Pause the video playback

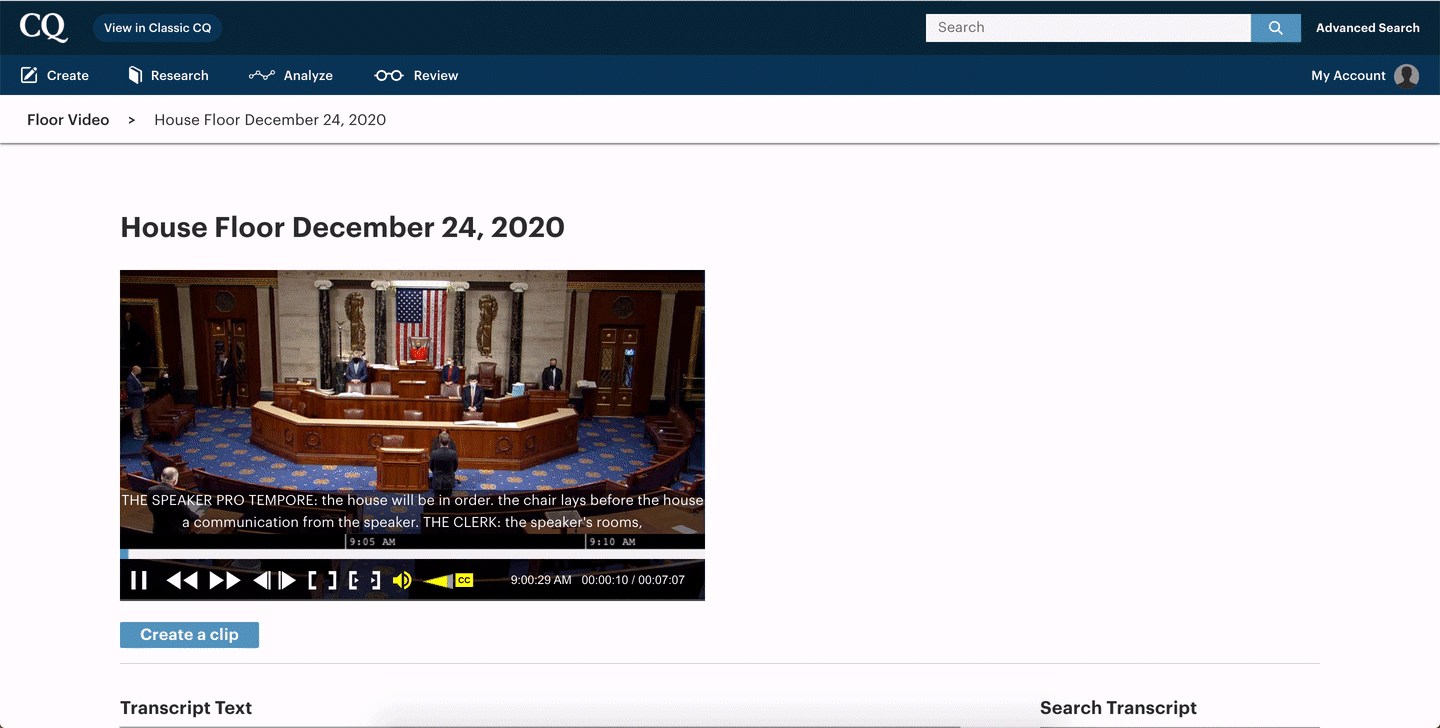(x=139, y=580)
